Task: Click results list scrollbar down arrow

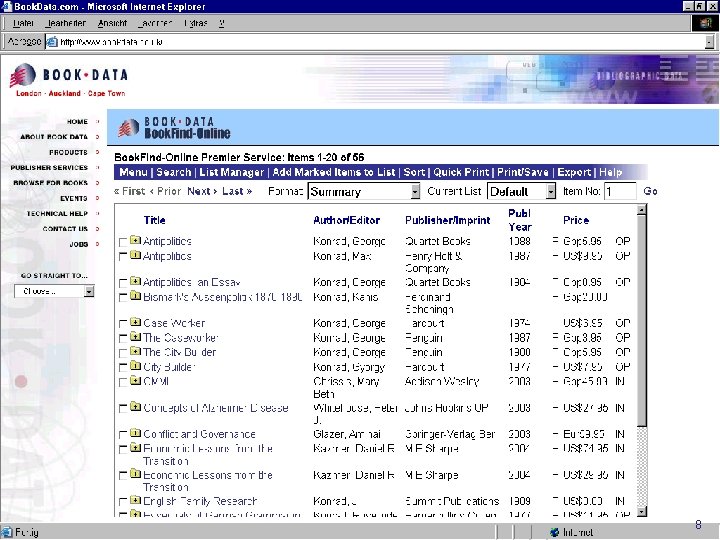Action: click(642, 512)
